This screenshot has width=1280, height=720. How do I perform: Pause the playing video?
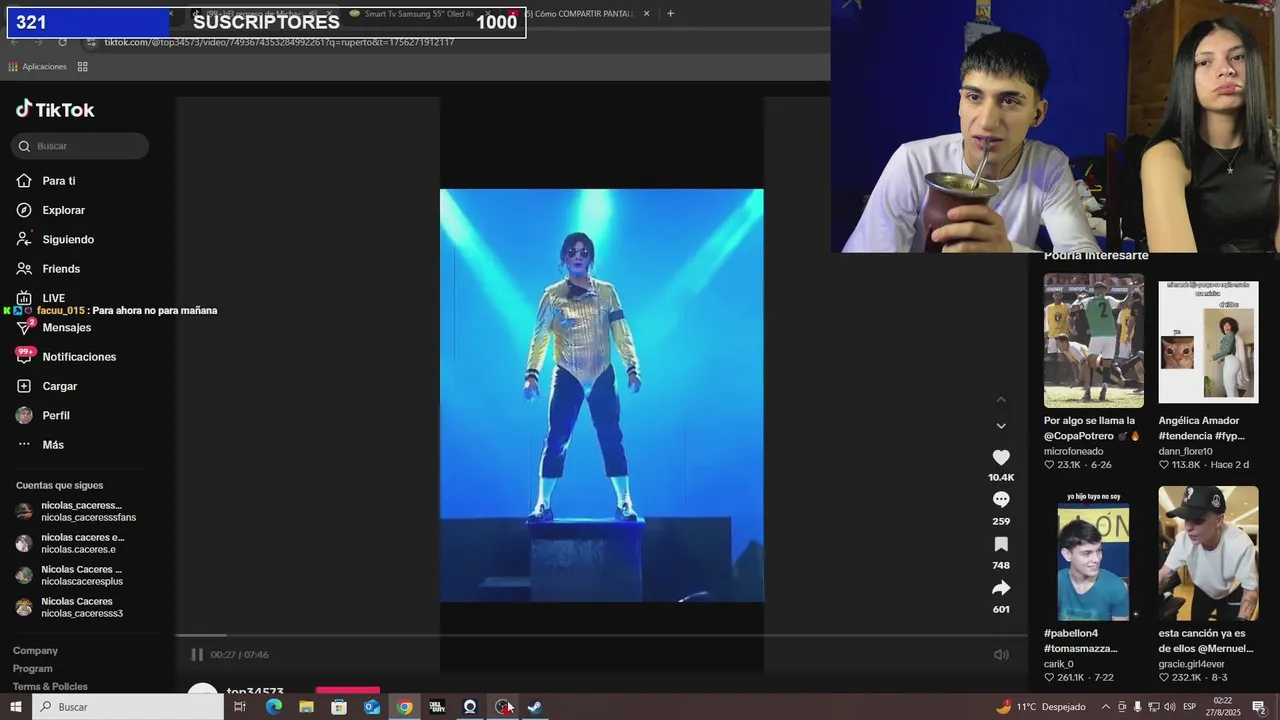pos(197,655)
